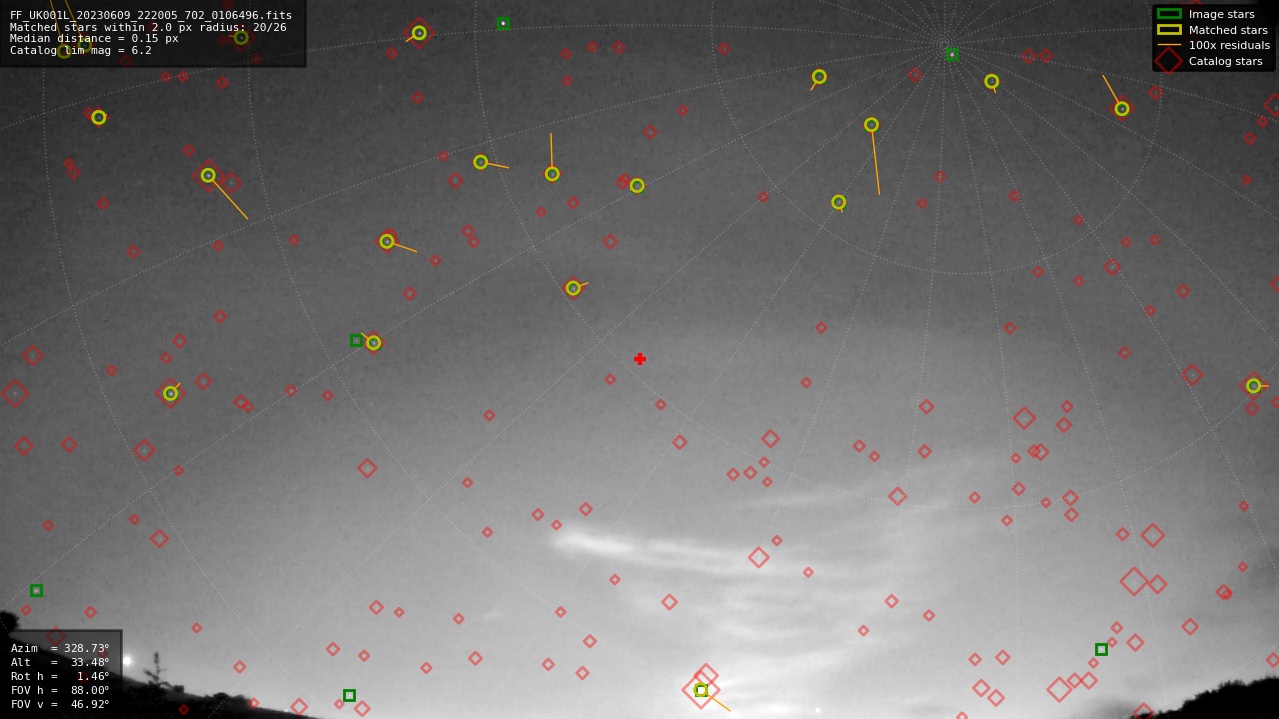Click the yellow Matched stars legend symbol

click(x=1169, y=30)
